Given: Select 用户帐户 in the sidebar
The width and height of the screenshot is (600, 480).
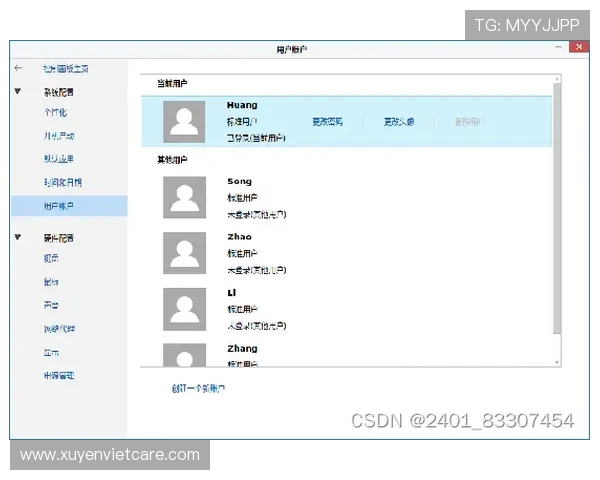Looking at the screenshot, I should tap(58, 206).
